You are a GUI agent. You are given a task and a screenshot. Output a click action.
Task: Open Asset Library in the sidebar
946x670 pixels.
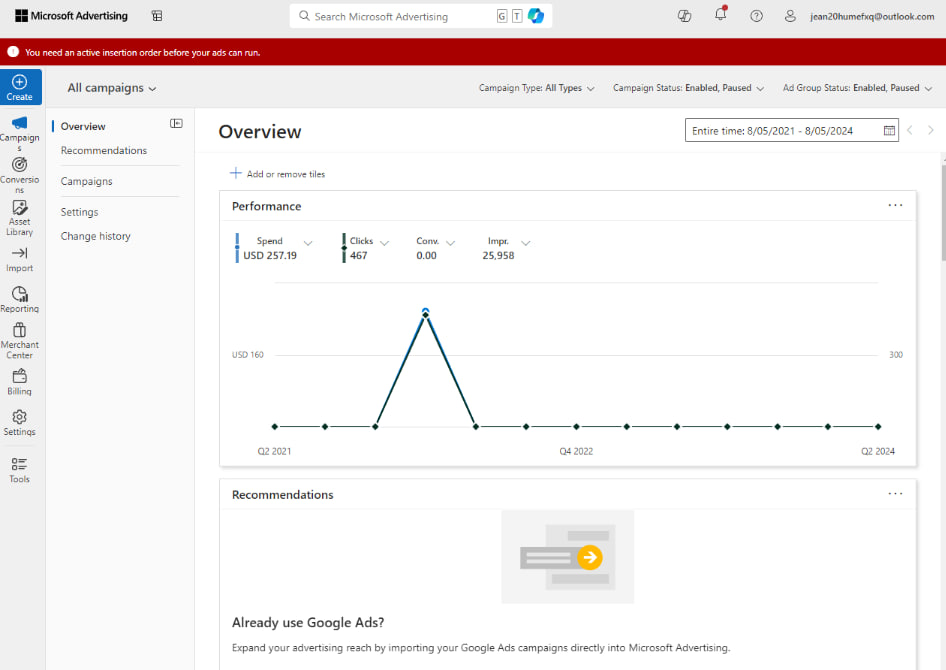[x=19, y=218]
